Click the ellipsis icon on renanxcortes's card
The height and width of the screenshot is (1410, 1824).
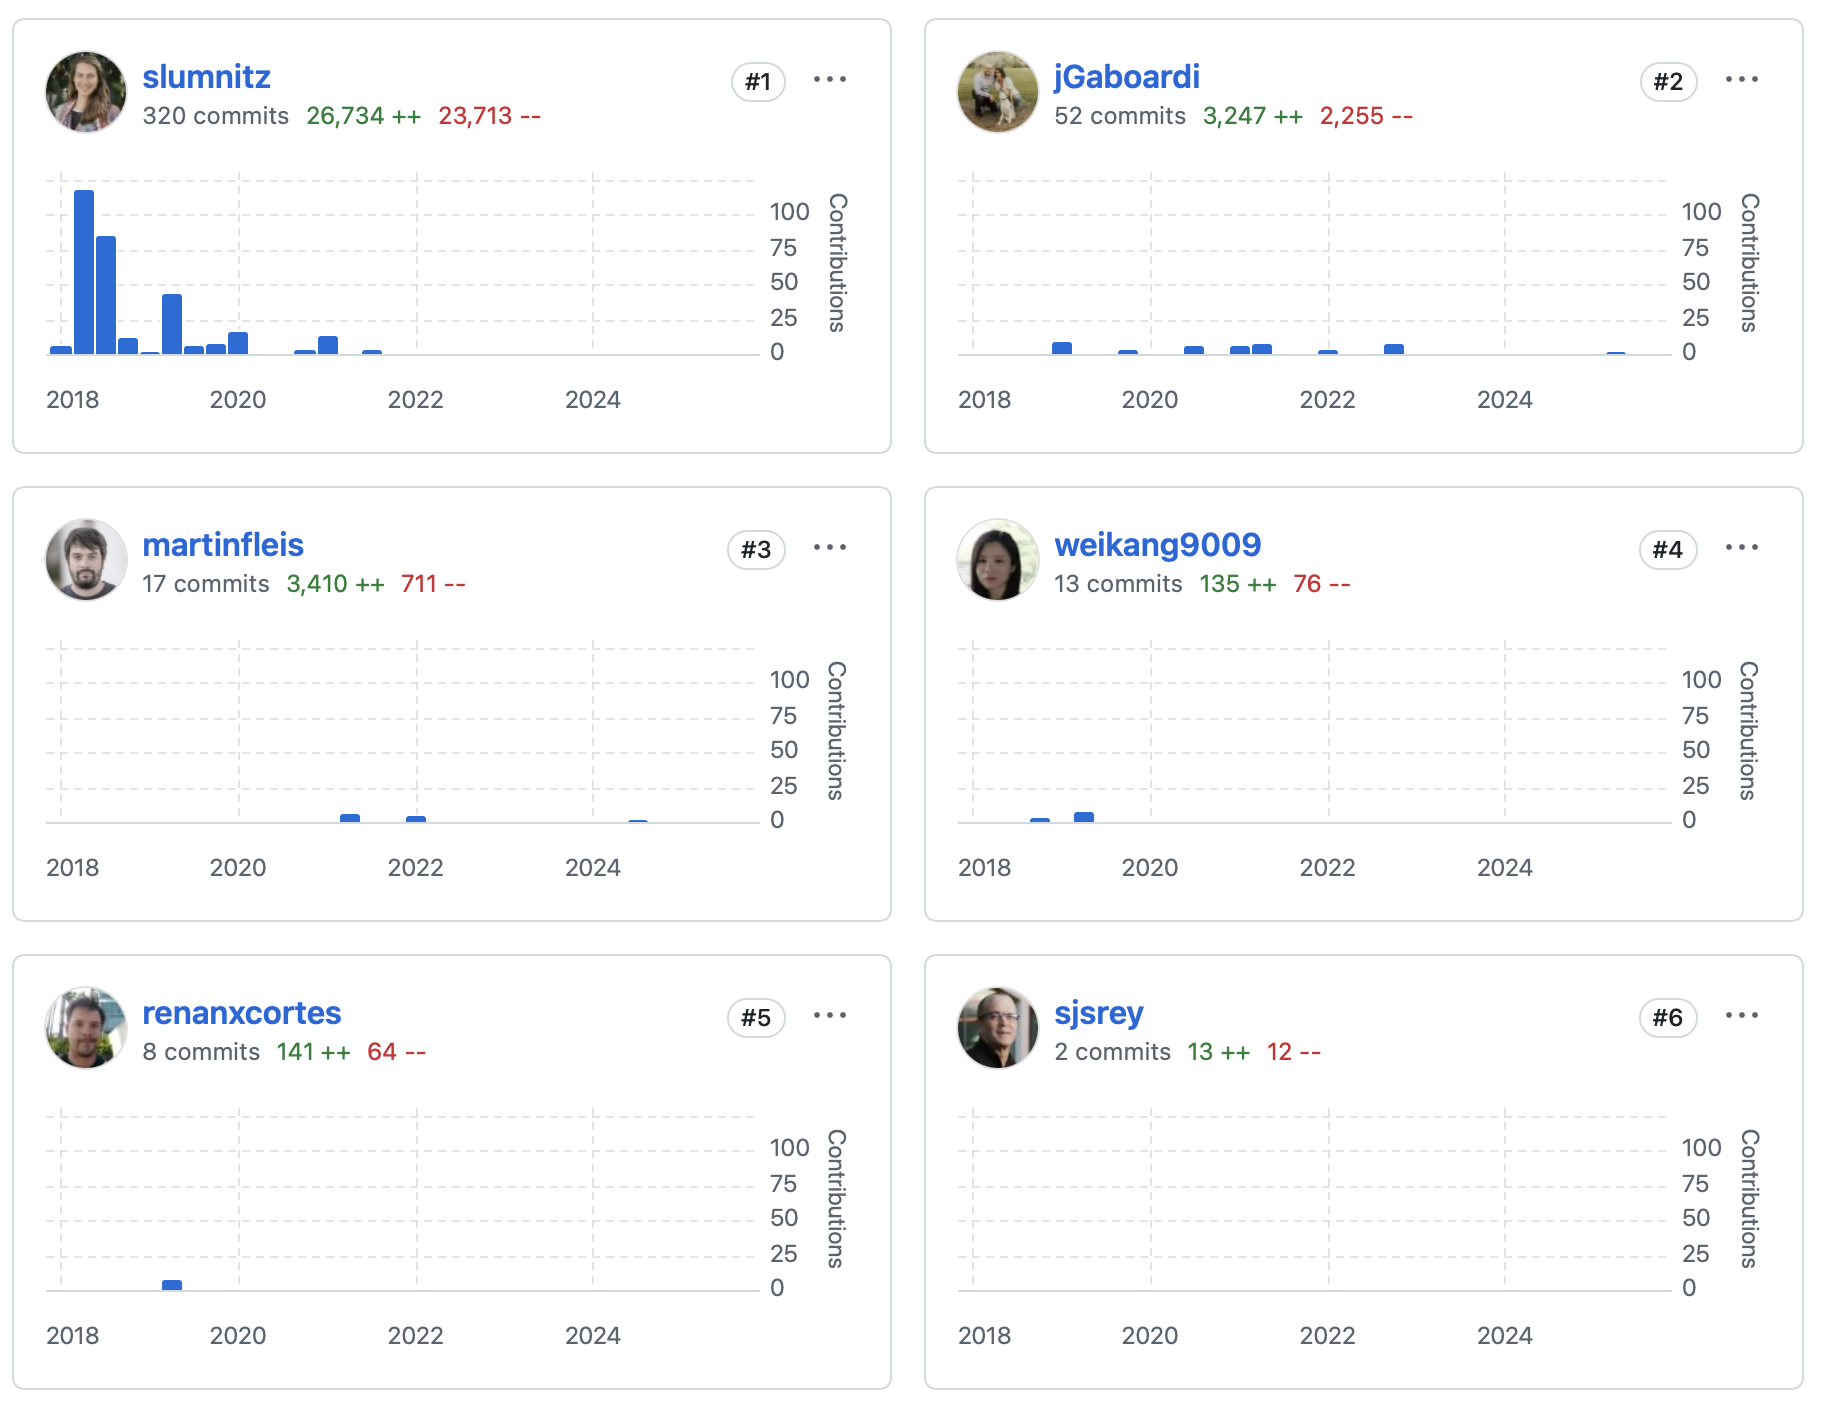coord(829,1016)
